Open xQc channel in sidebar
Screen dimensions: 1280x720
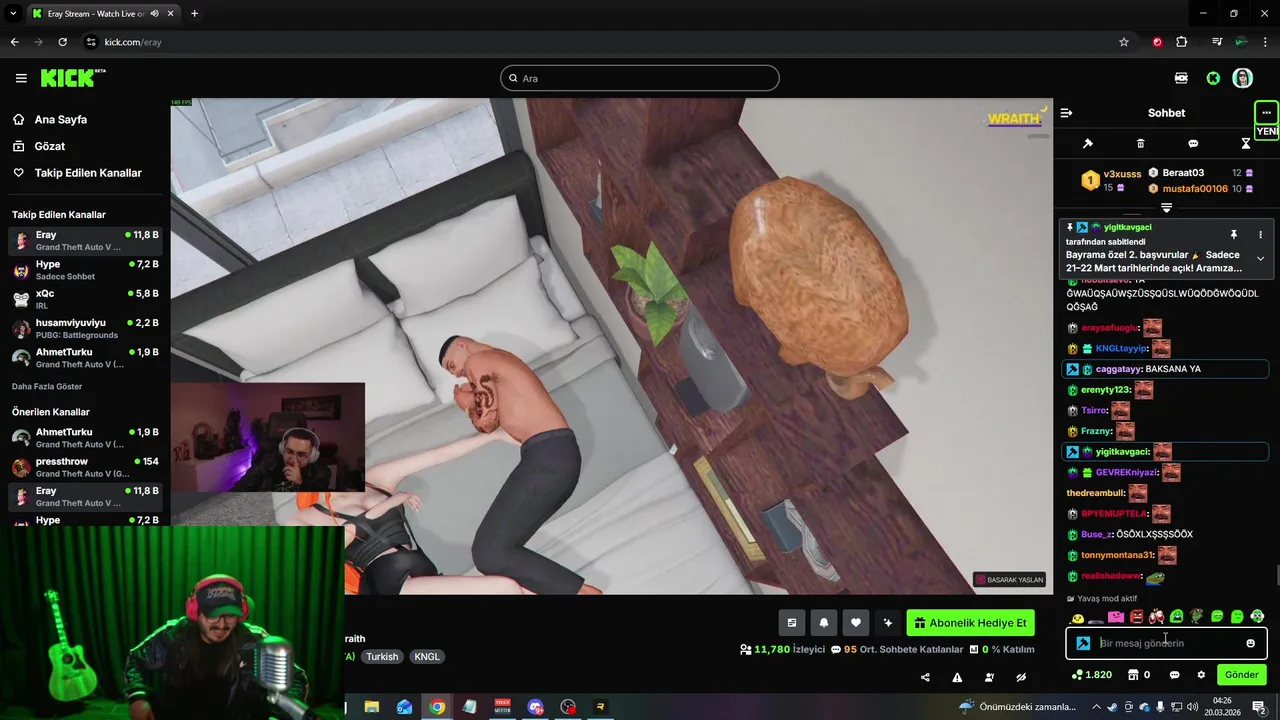(x=85, y=299)
